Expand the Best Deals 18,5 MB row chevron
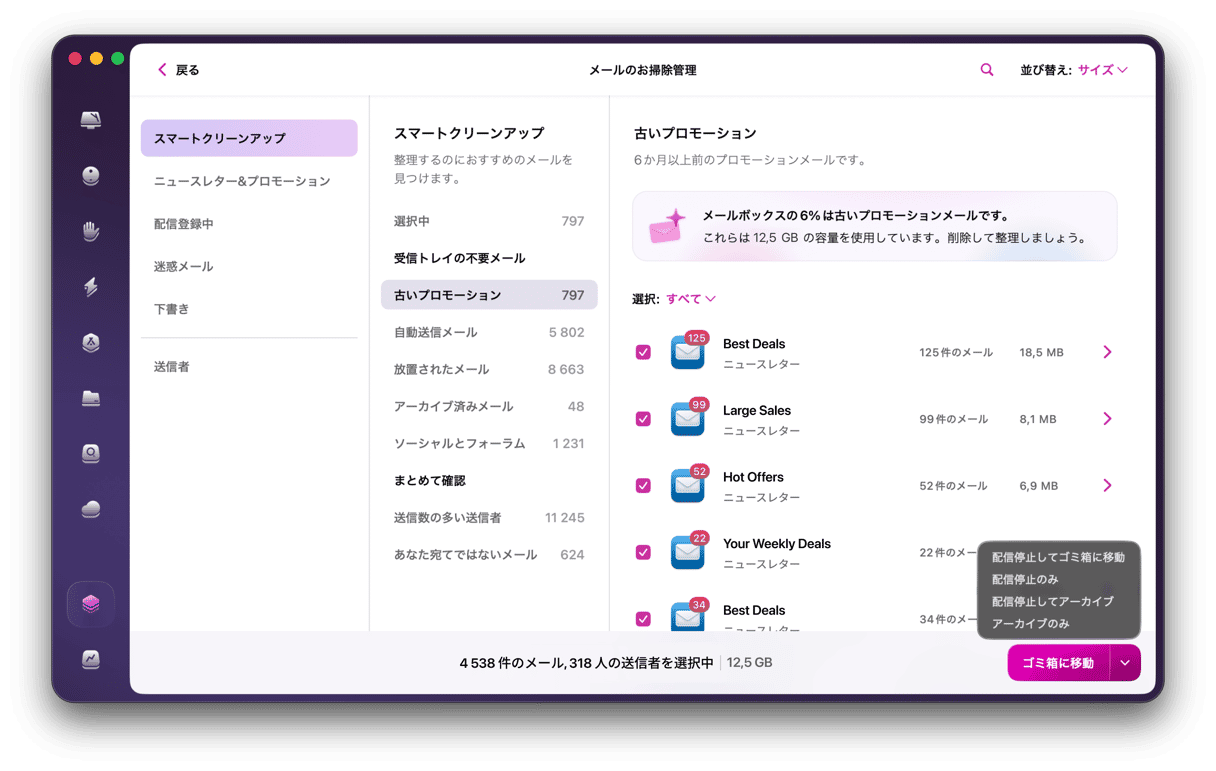Viewport: 1216px width, 771px height. (x=1107, y=352)
